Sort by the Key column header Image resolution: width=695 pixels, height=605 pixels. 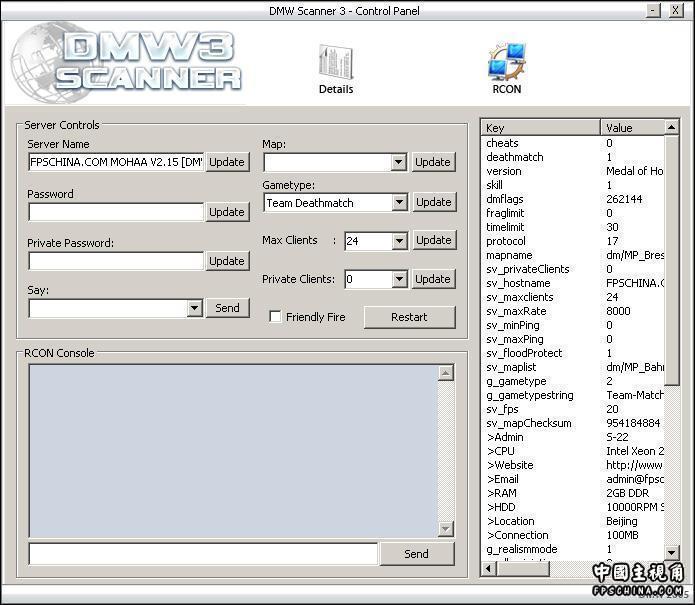(x=541, y=128)
